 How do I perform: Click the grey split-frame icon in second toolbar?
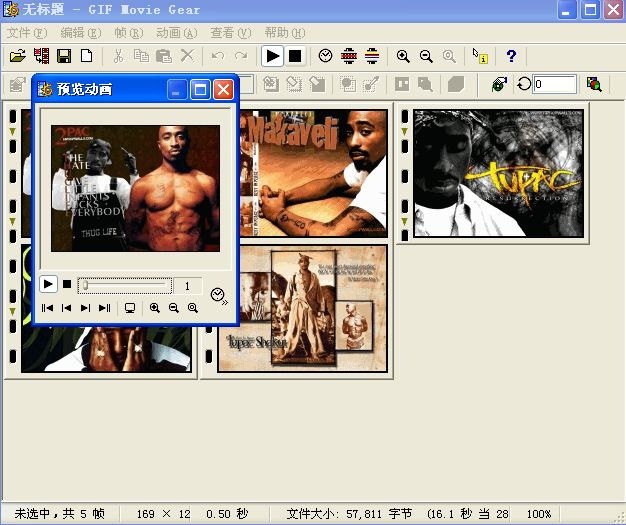pyautogui.click(x=402, y=84)
